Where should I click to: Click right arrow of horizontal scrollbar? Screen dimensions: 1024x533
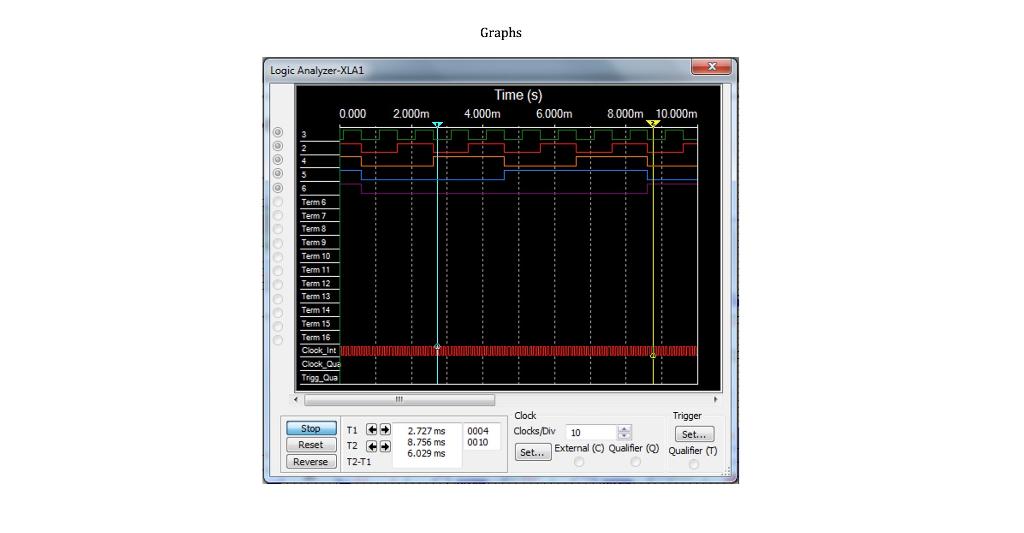[716, 399]
